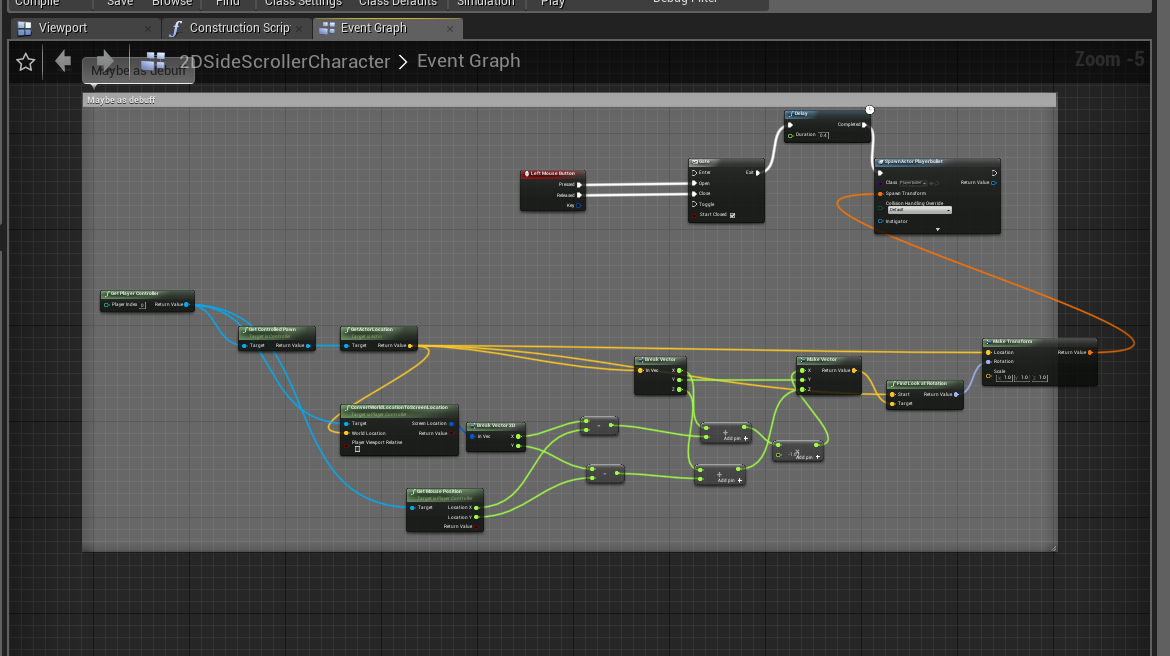
Task: Click the Delay node's Duration value field
Action: click(x=823, y=135)
